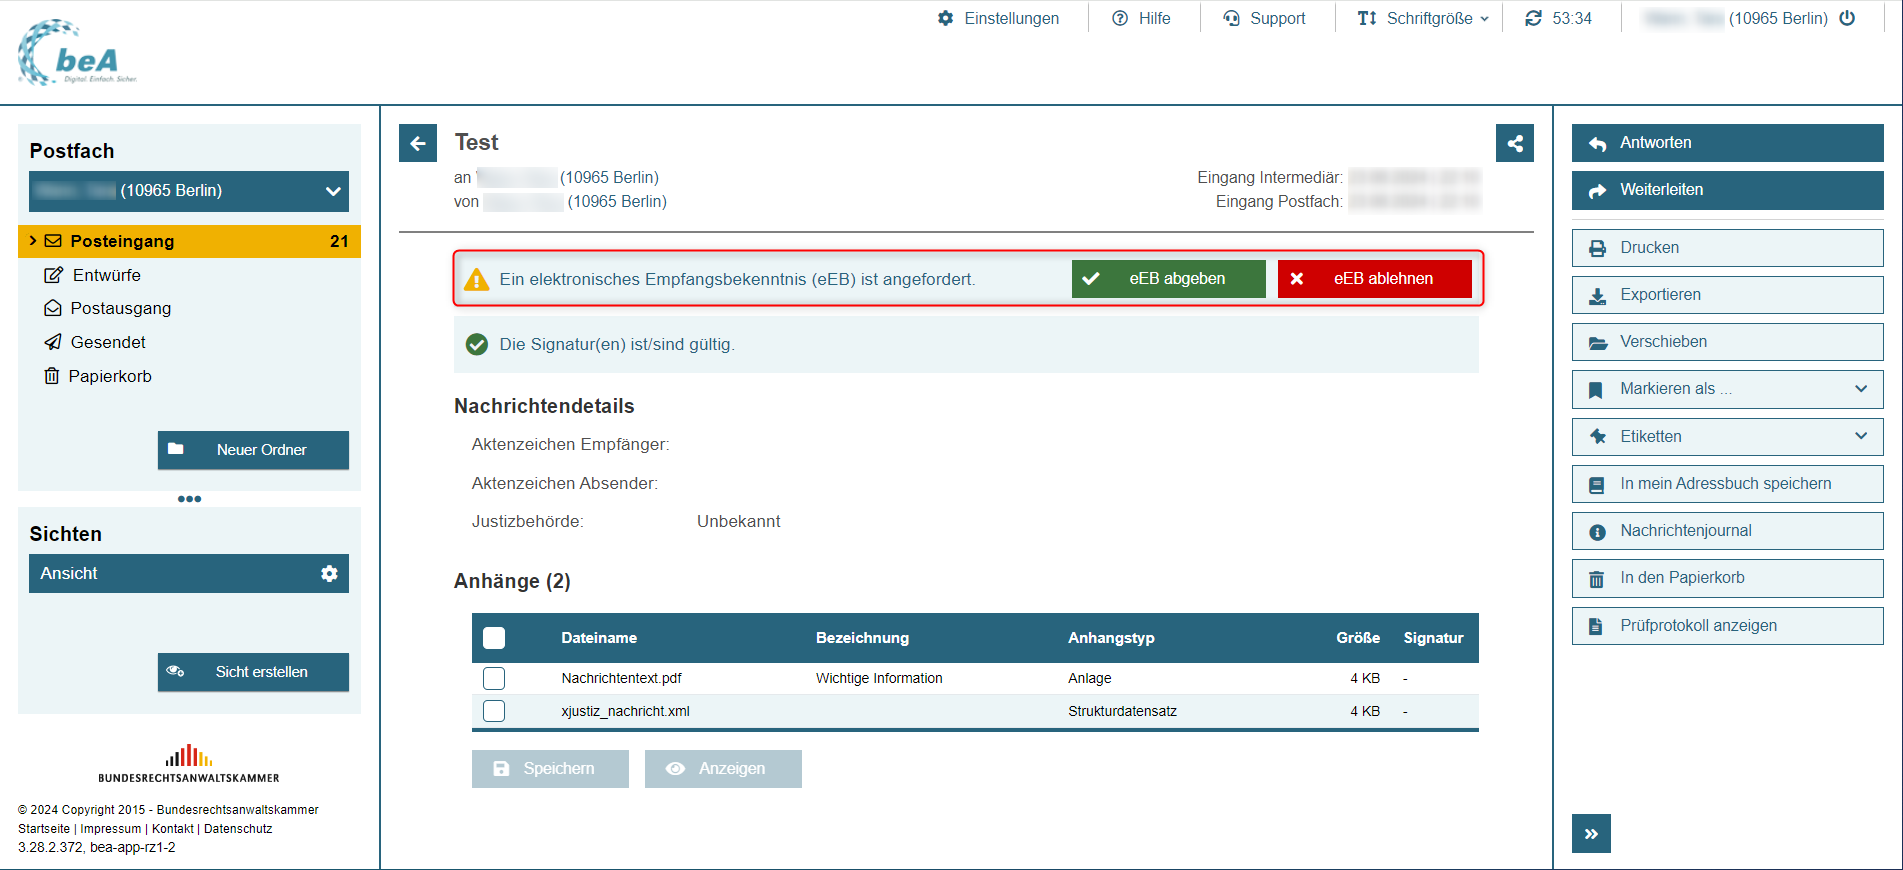
Task: Click the back arrow next to Test
Action: point(418,143)
